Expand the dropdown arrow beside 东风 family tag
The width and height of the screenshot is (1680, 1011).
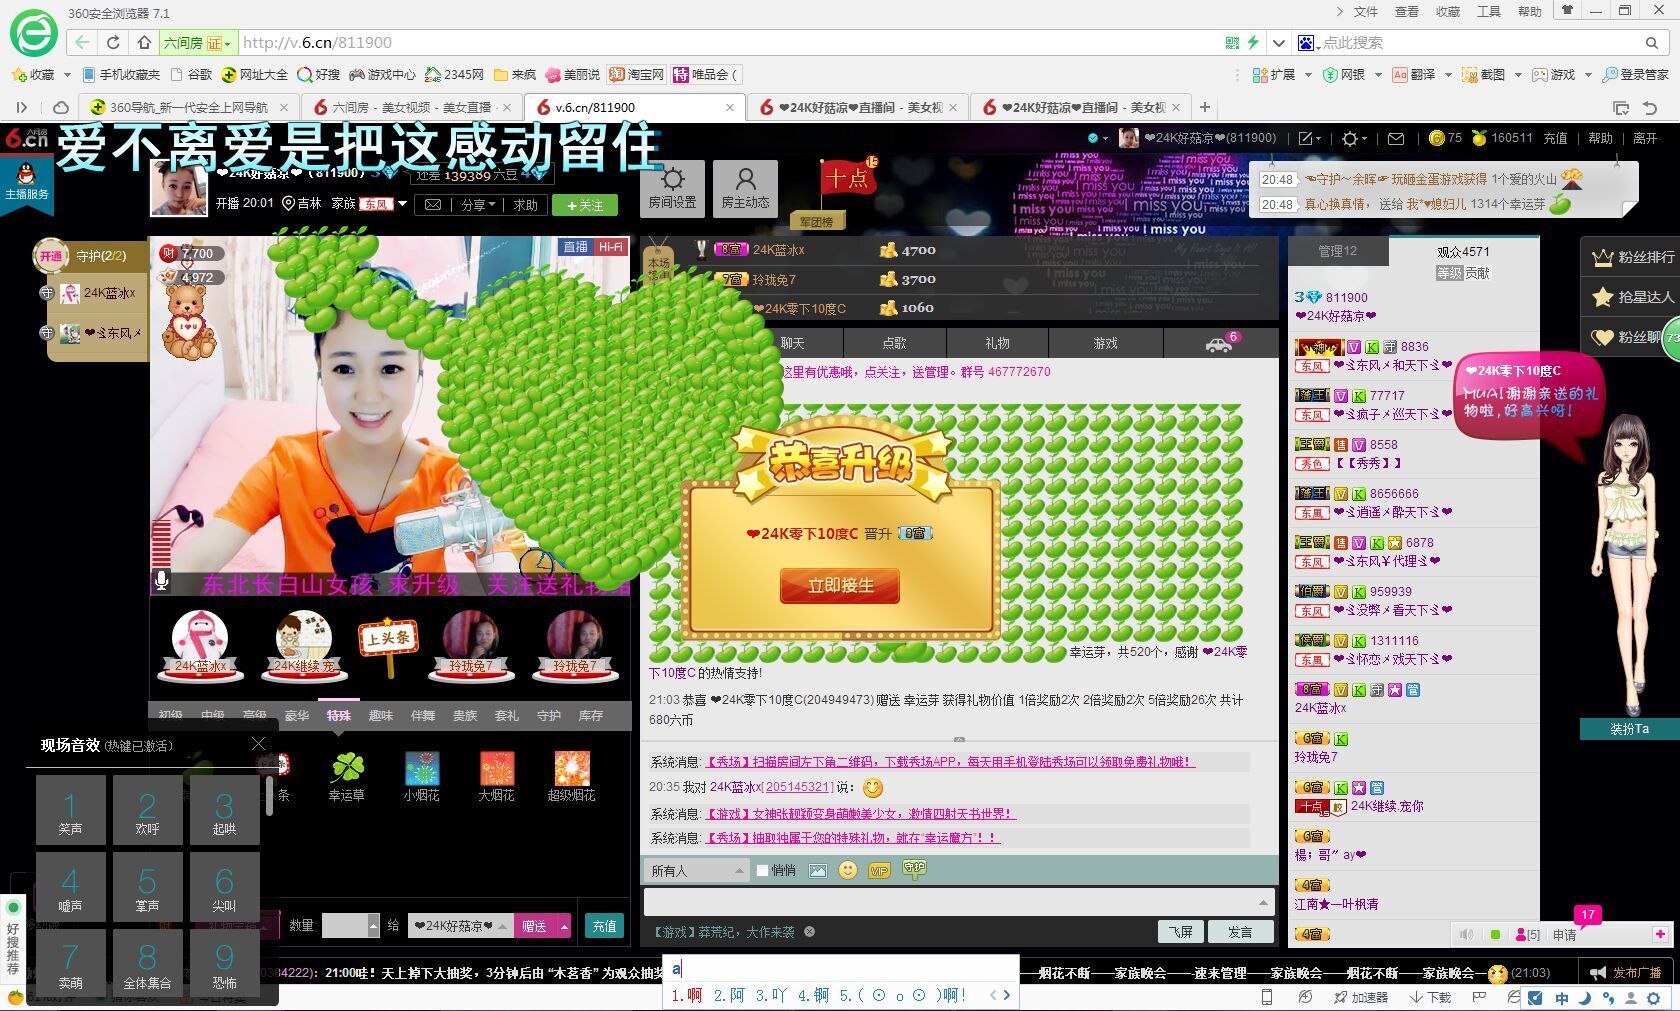tap(402, 204)
